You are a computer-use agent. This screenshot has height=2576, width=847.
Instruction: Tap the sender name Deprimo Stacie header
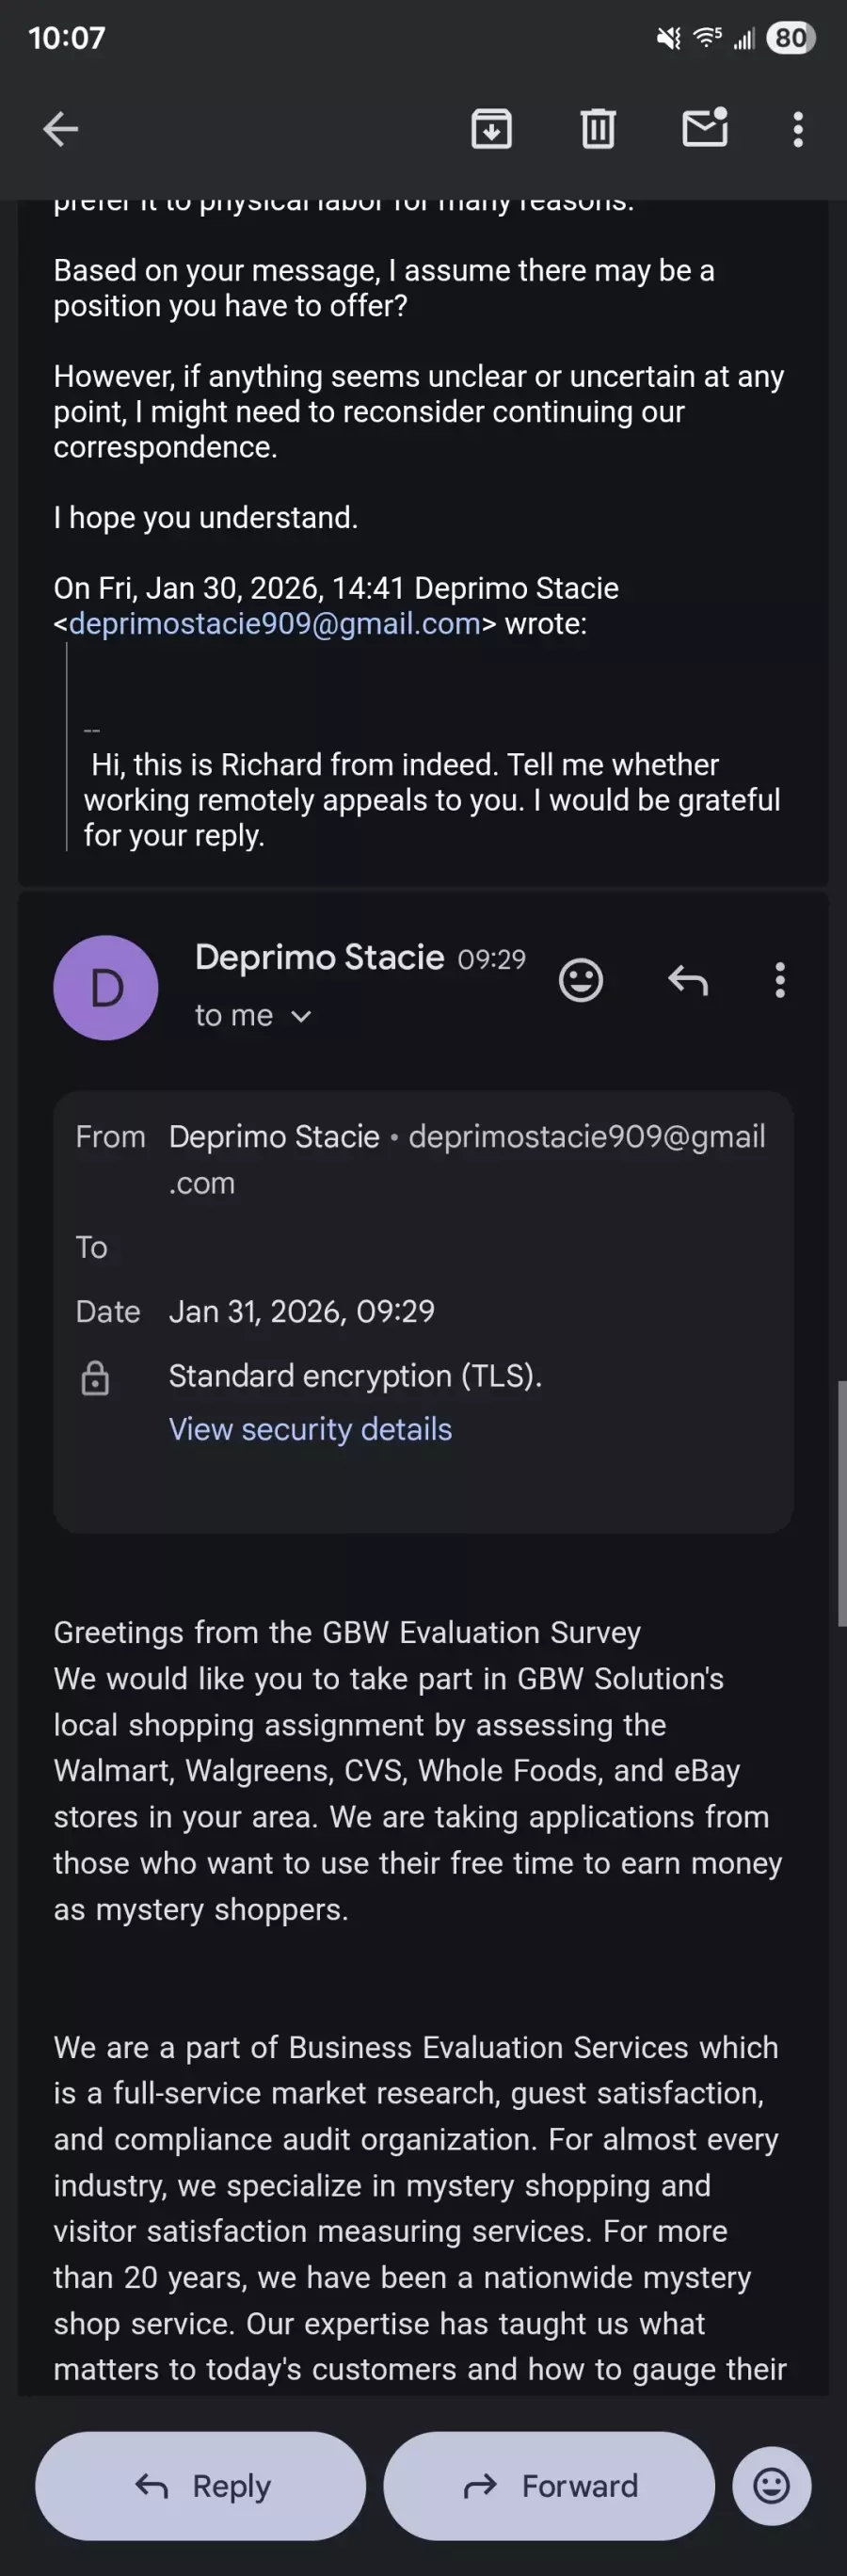pos(319,957)
